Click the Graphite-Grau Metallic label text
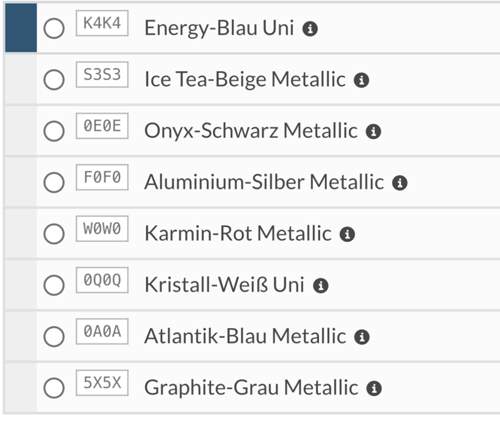500x427 pixels. point(251,388)
